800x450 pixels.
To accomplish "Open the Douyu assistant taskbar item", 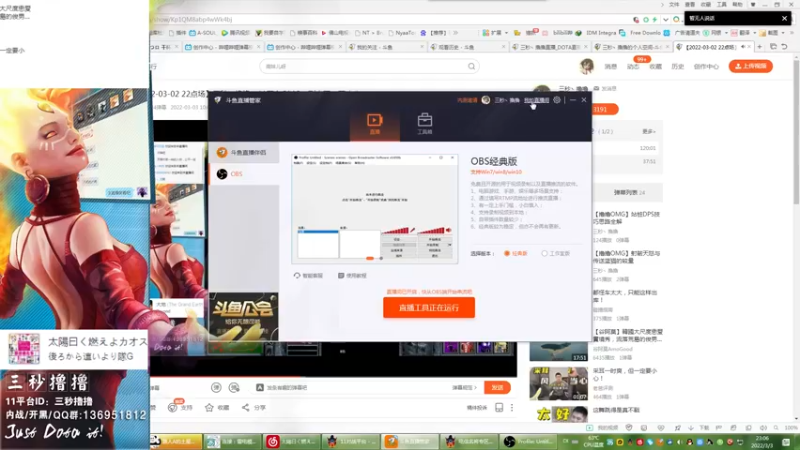I will [411, 441].
